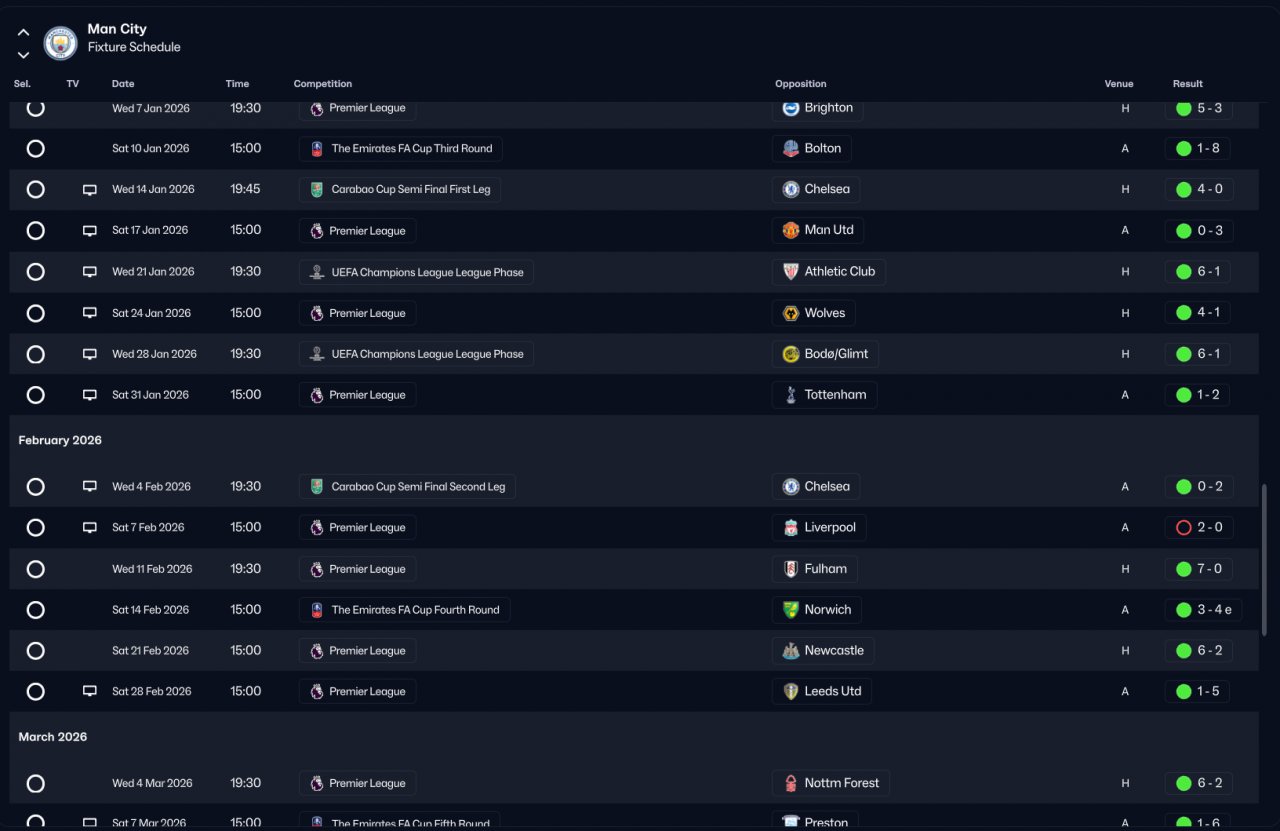This screenshot has height=831, width=1280.
Task: View the 2 - 0 Liverpool loss result
Action: (x=1199, y=528)
